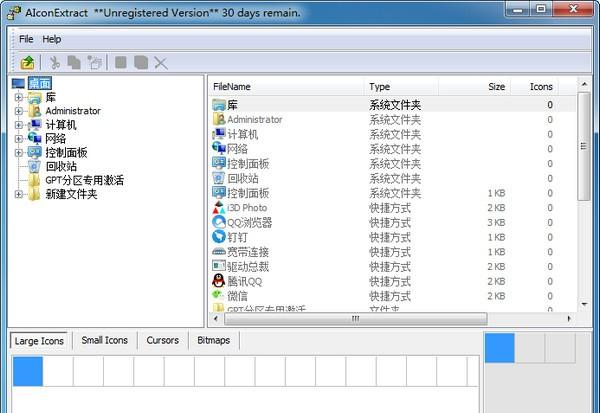Image resolution: width=600 pixels, height=413 pixels.
Task: Select 新建文件夹 in the folder tree
Action: pyautogui.click(x=71, y=194)
